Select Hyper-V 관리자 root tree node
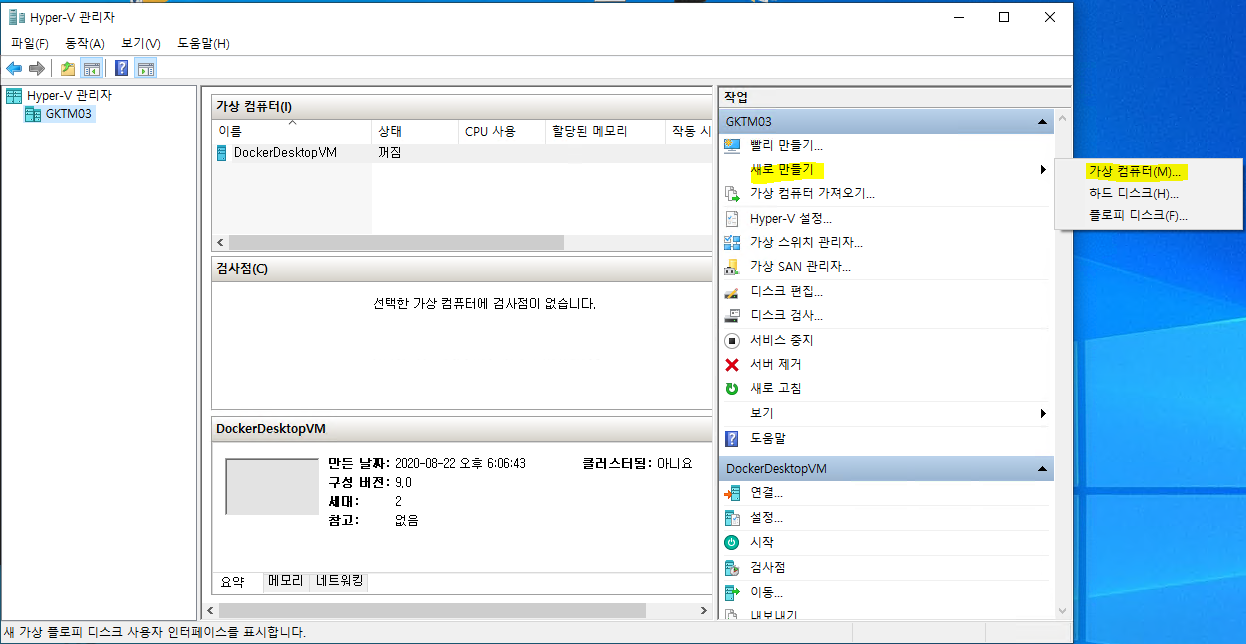Image resolution: width=1246 pixels, height=644 pixels. pos(69,95)
